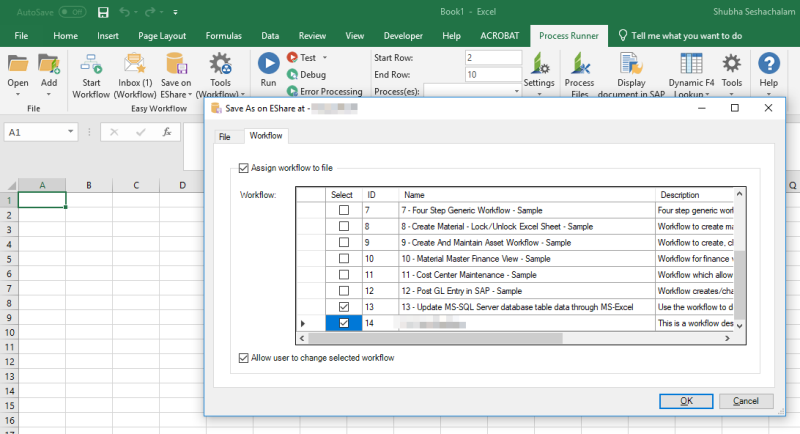This screenshot has height=434, width=800.
Task: Open Process Files in the ribbon
Action: (579, 72)
